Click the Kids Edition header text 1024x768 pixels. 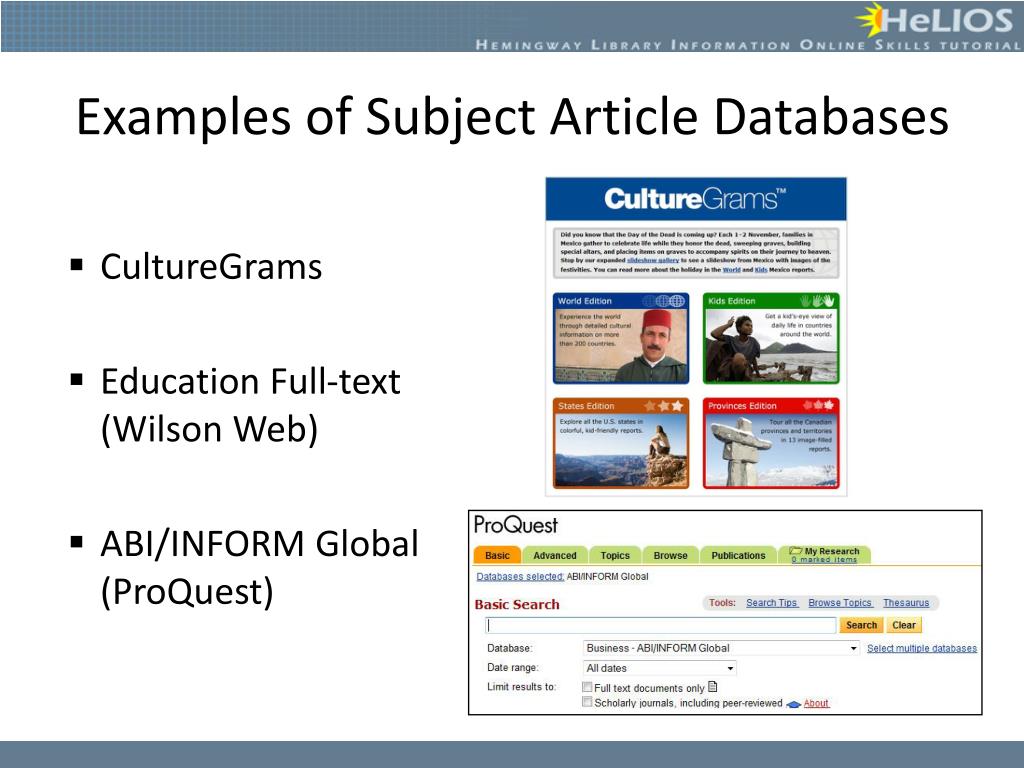pyautogui.click(x=731, y=301)
